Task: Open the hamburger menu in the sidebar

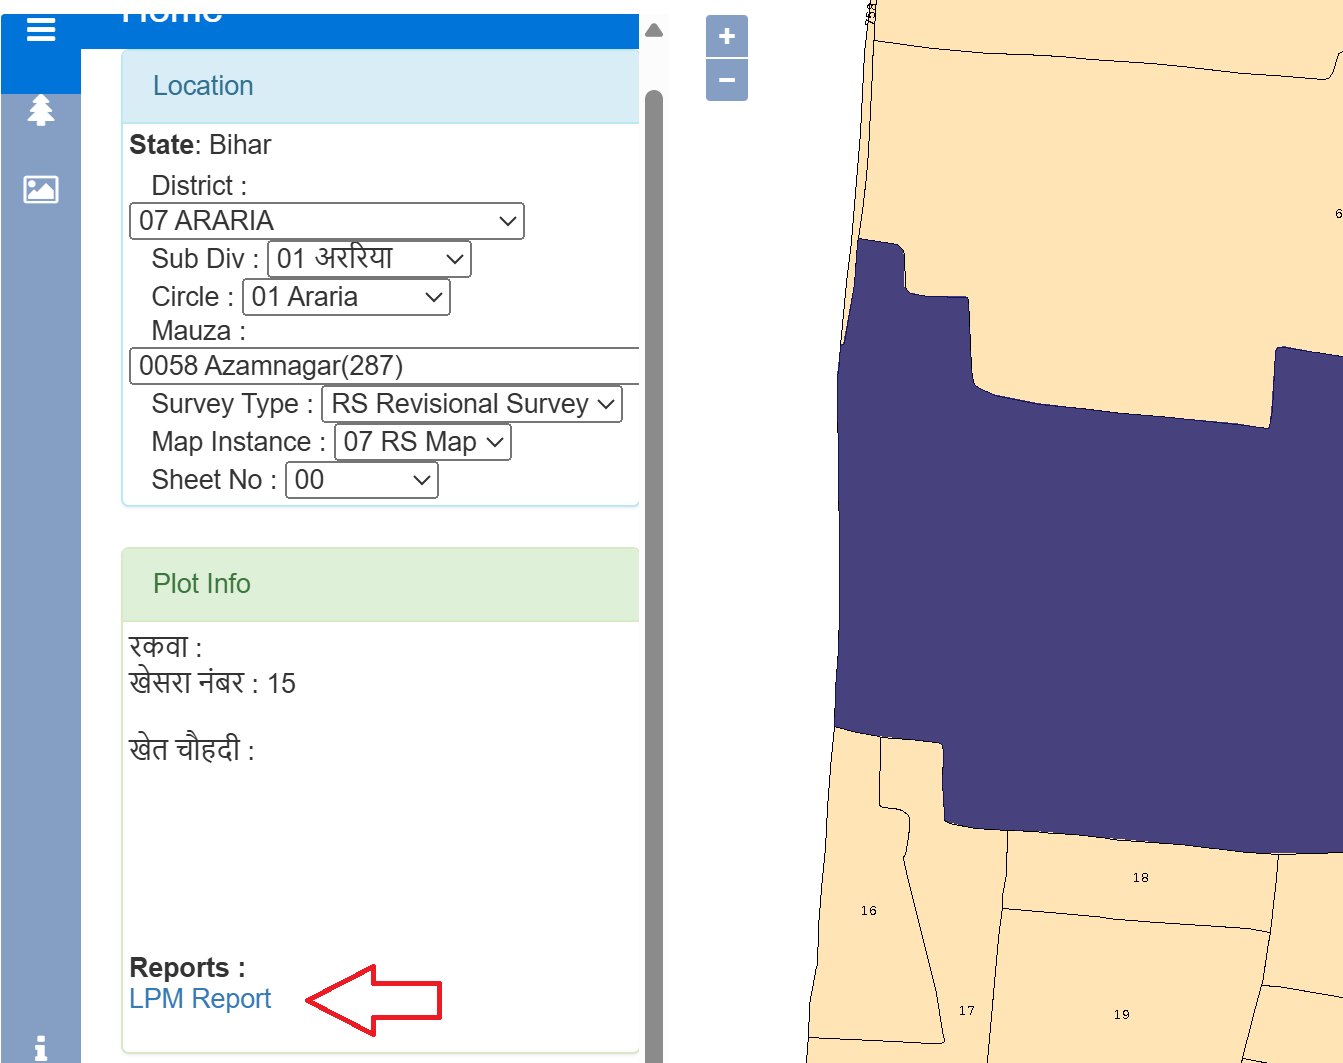Action: [x=41, y=30]
